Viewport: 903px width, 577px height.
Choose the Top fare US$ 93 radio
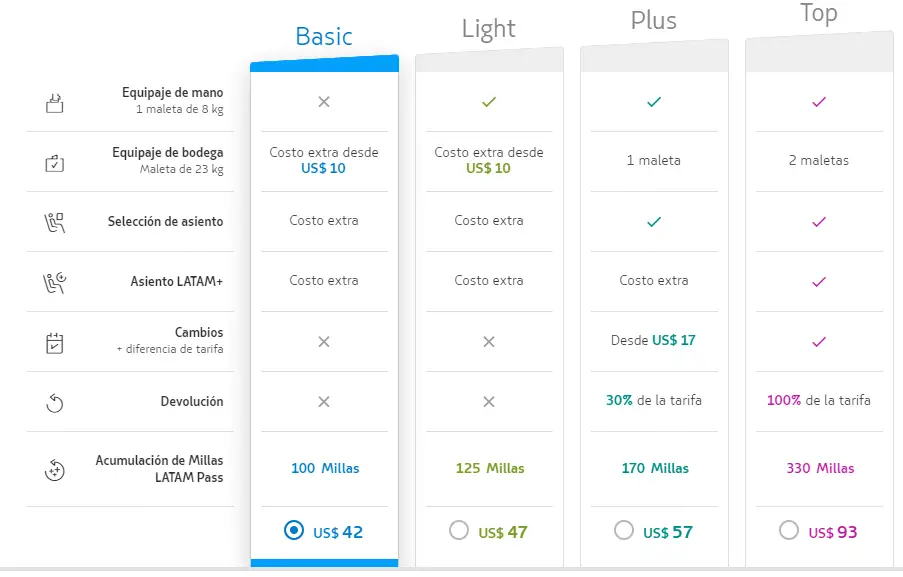(788, 530)
